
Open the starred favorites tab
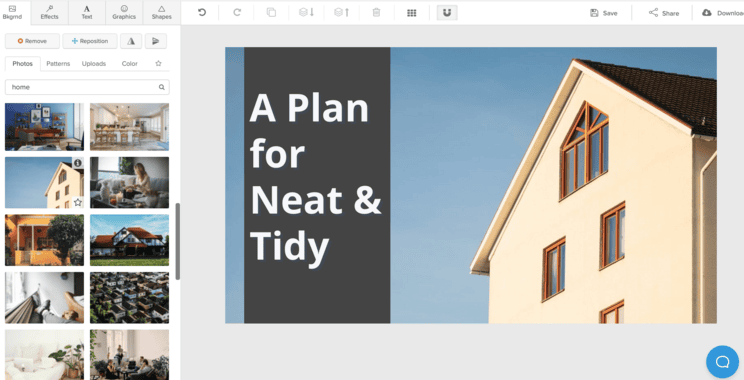[158, 63]
